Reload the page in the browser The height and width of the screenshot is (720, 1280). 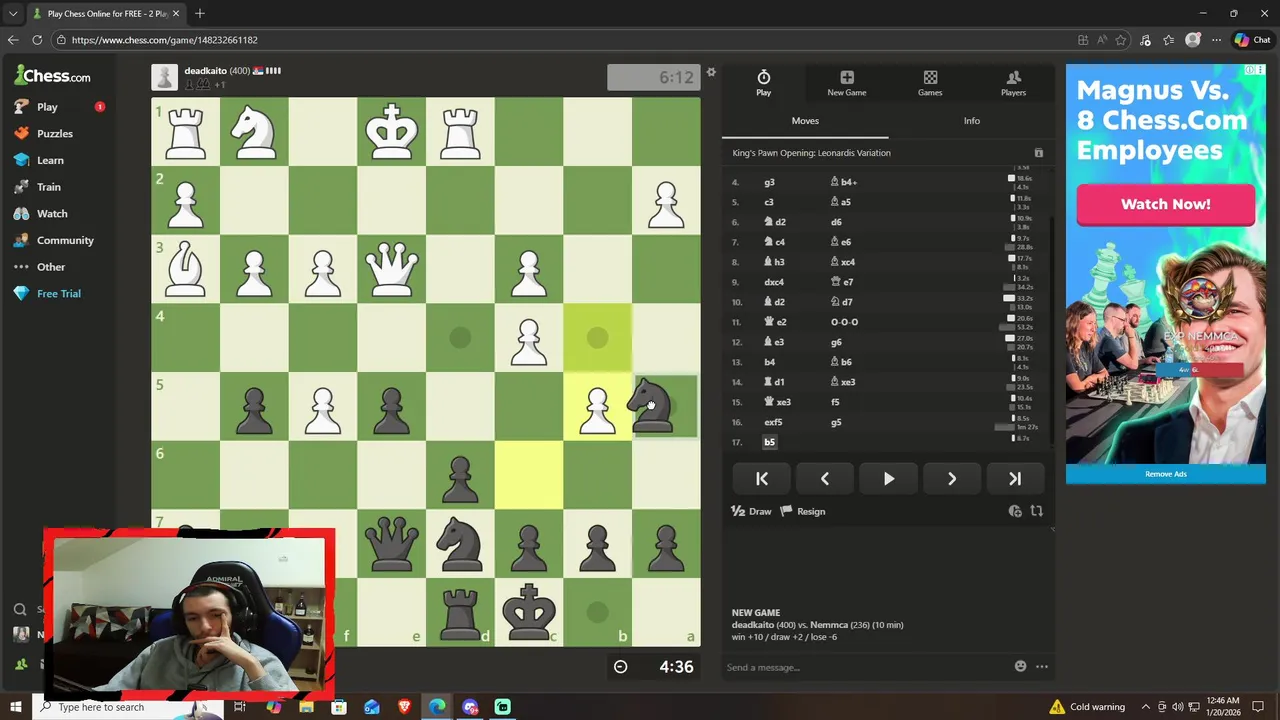click(x=37, y=40)
